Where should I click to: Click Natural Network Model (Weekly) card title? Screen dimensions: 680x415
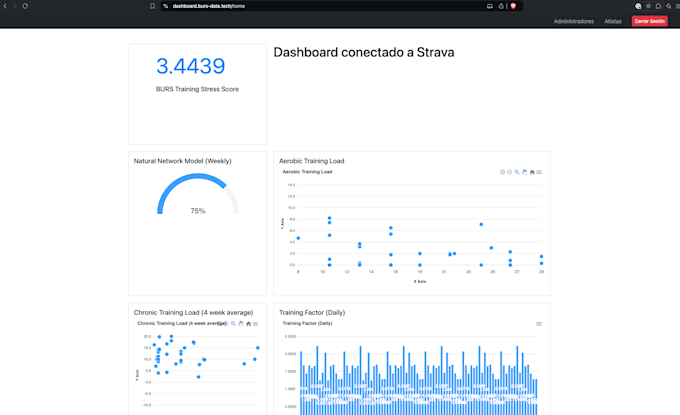point(183,161)
